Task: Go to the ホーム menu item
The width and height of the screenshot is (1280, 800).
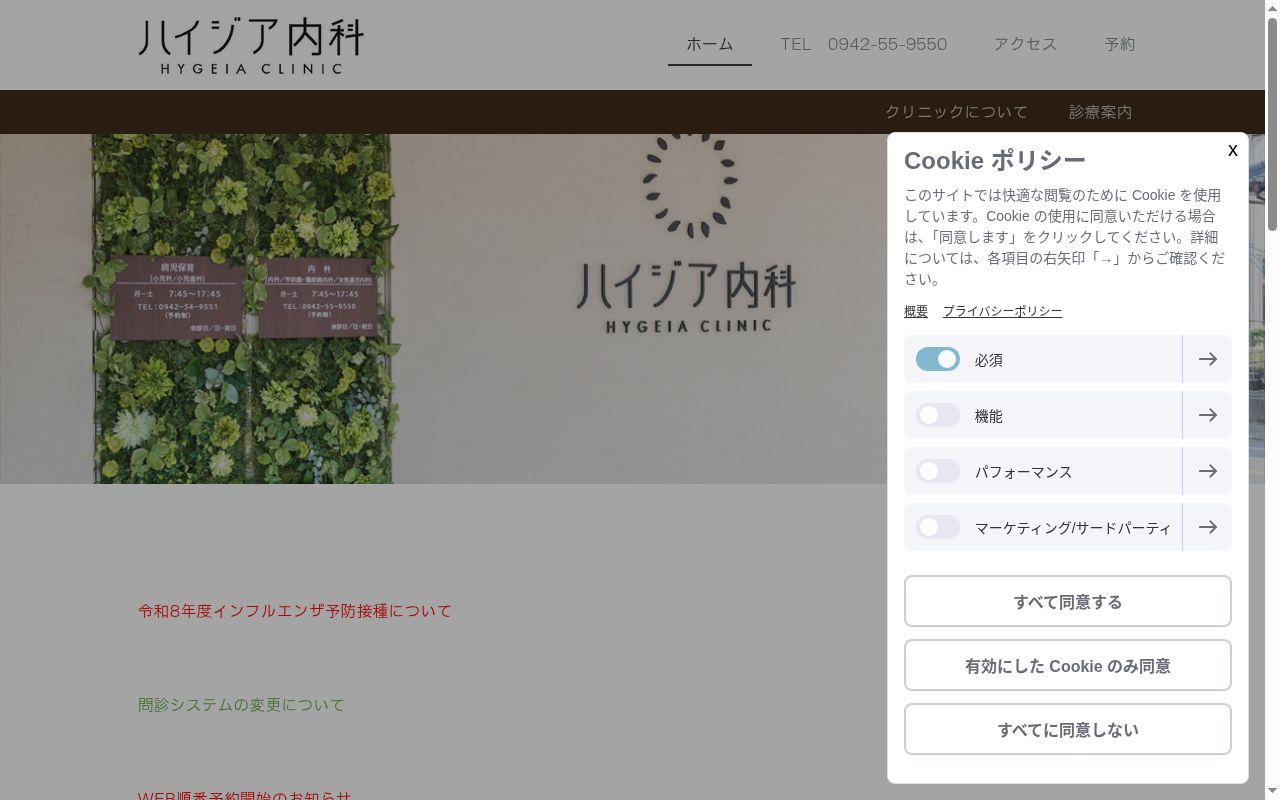Action: coord(710,44)
